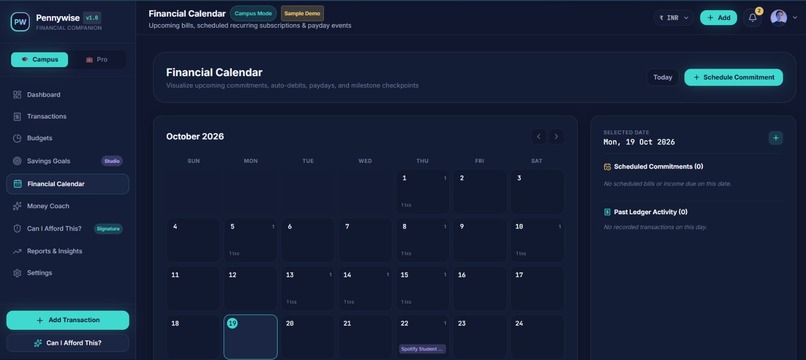Select October 2 on calendar
The height and width of the screenshot is (360, 806).
[x=480, y=192]
